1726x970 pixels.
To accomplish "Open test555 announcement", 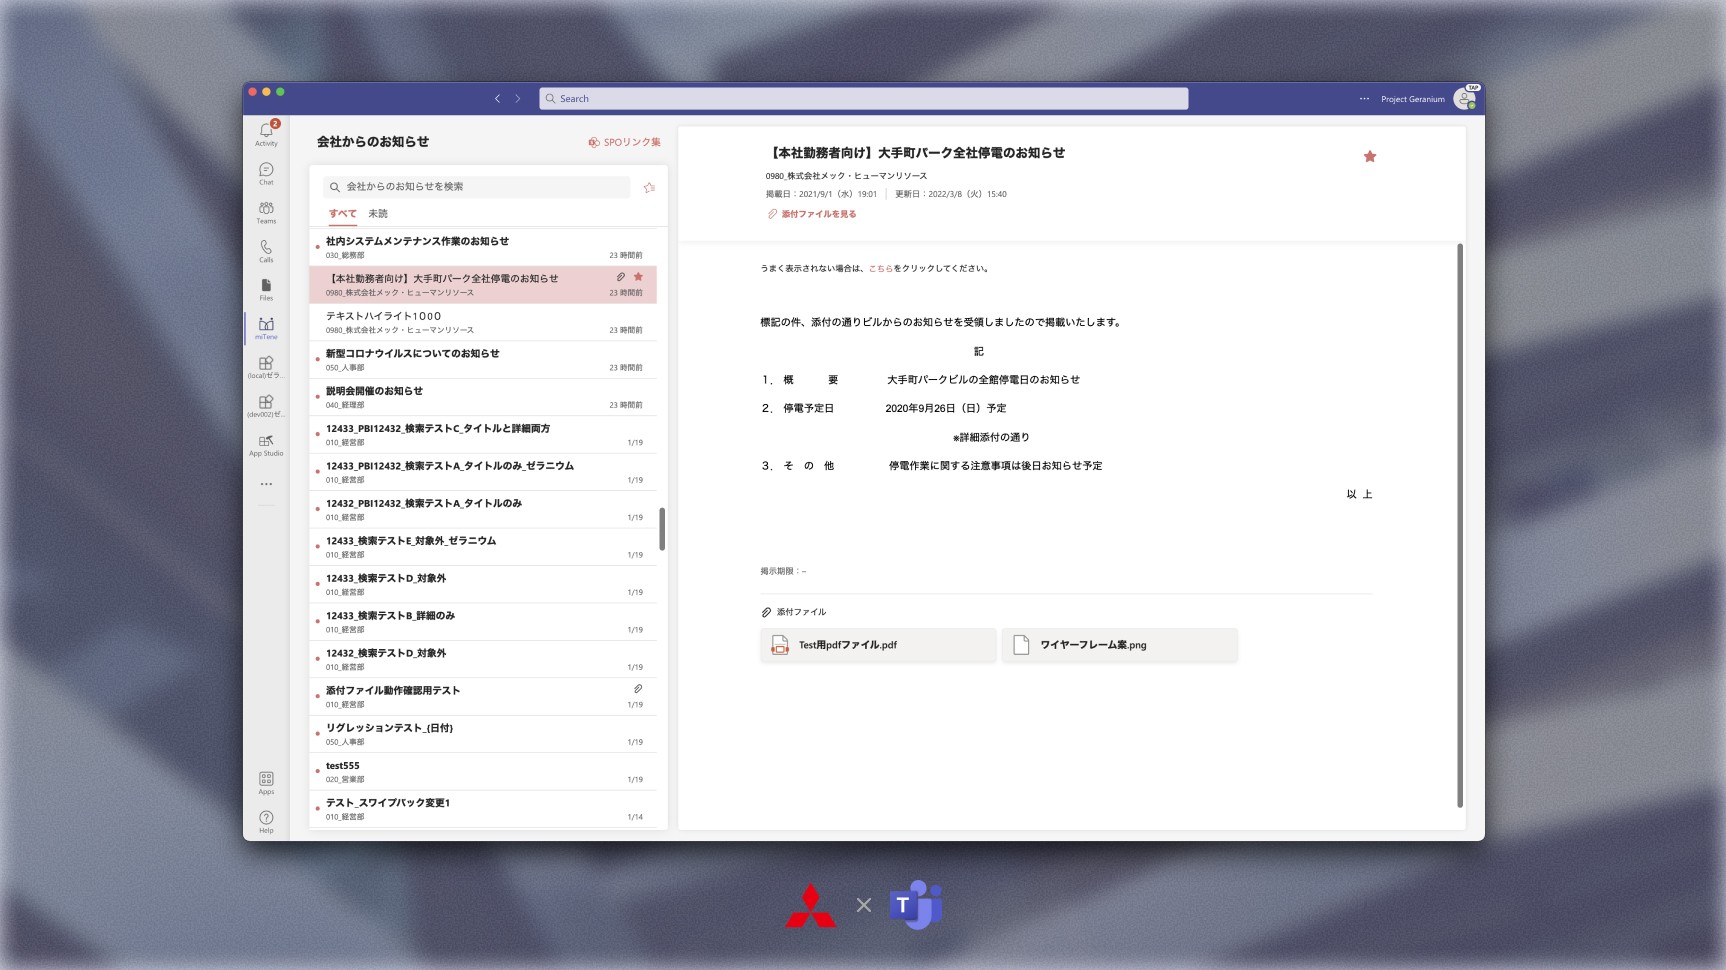I will click(x=483, y=772).
